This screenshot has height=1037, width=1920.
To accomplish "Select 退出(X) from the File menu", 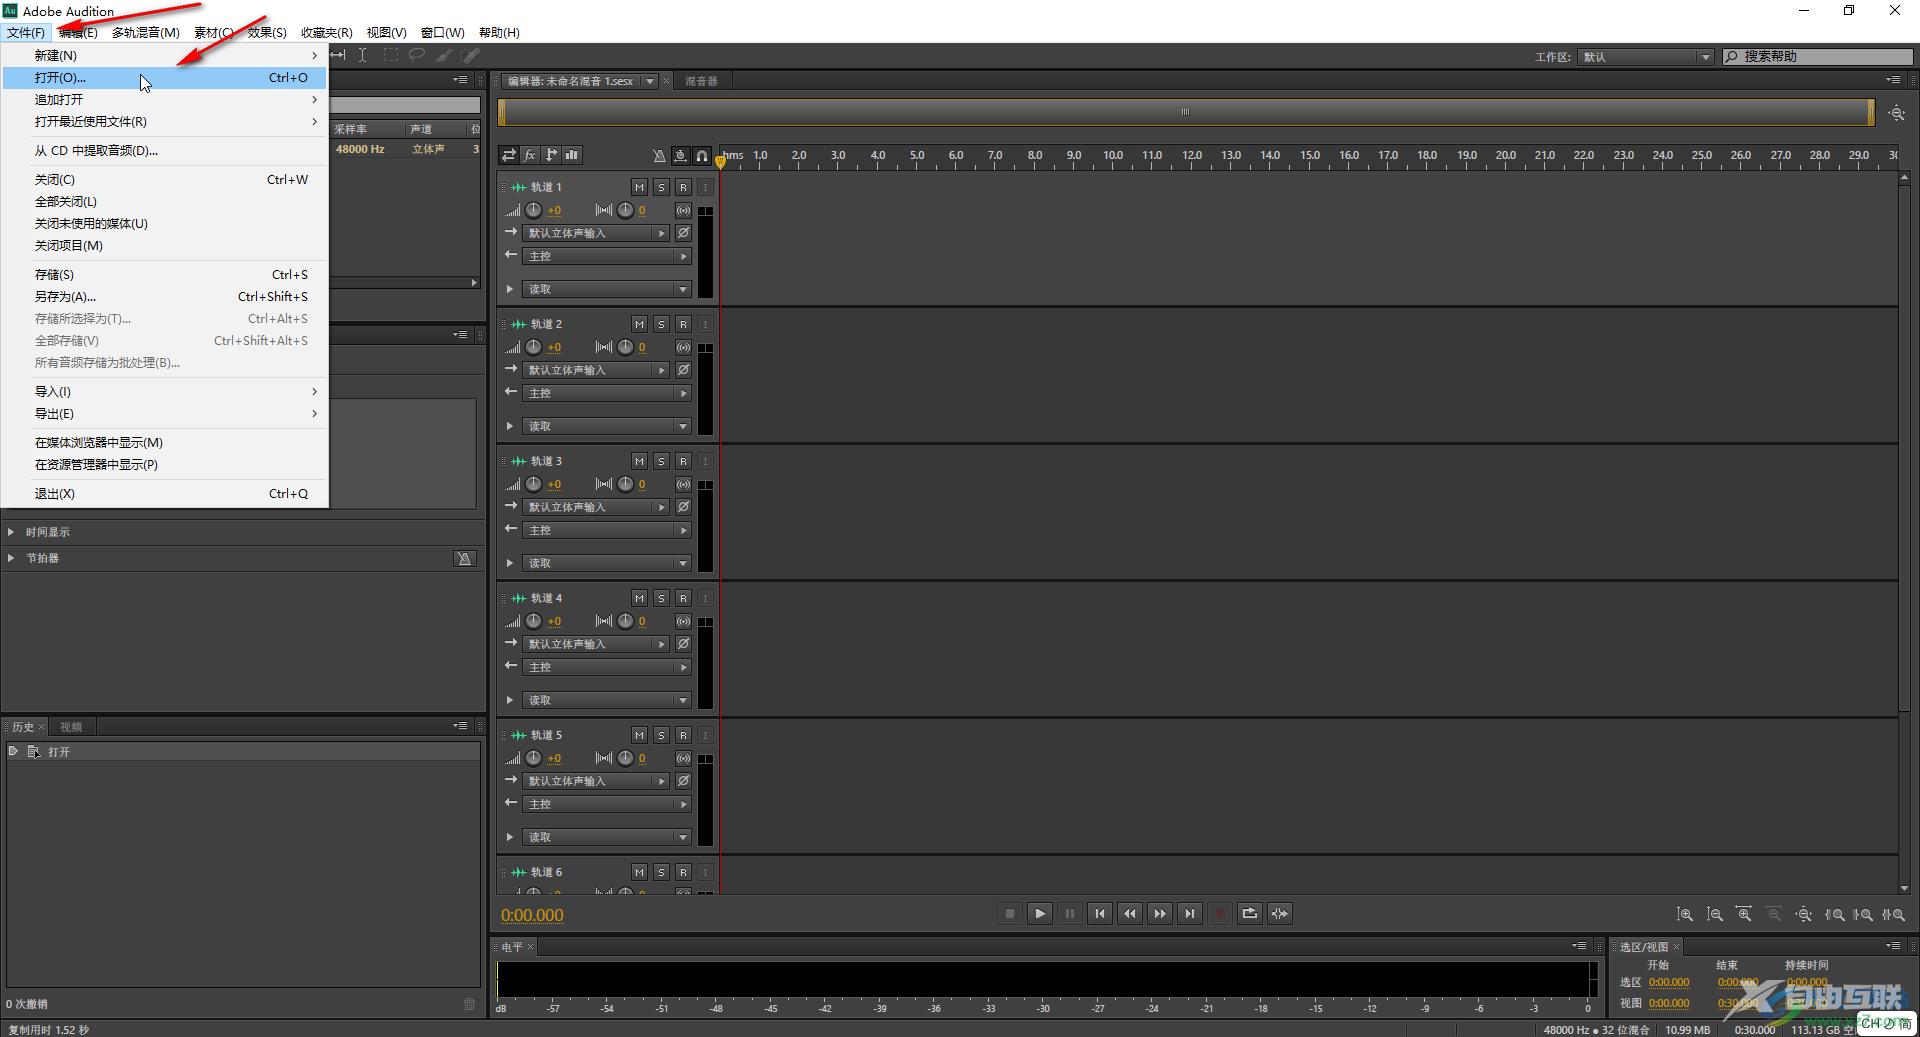I will pyautogui.click(x=164, y=493).
